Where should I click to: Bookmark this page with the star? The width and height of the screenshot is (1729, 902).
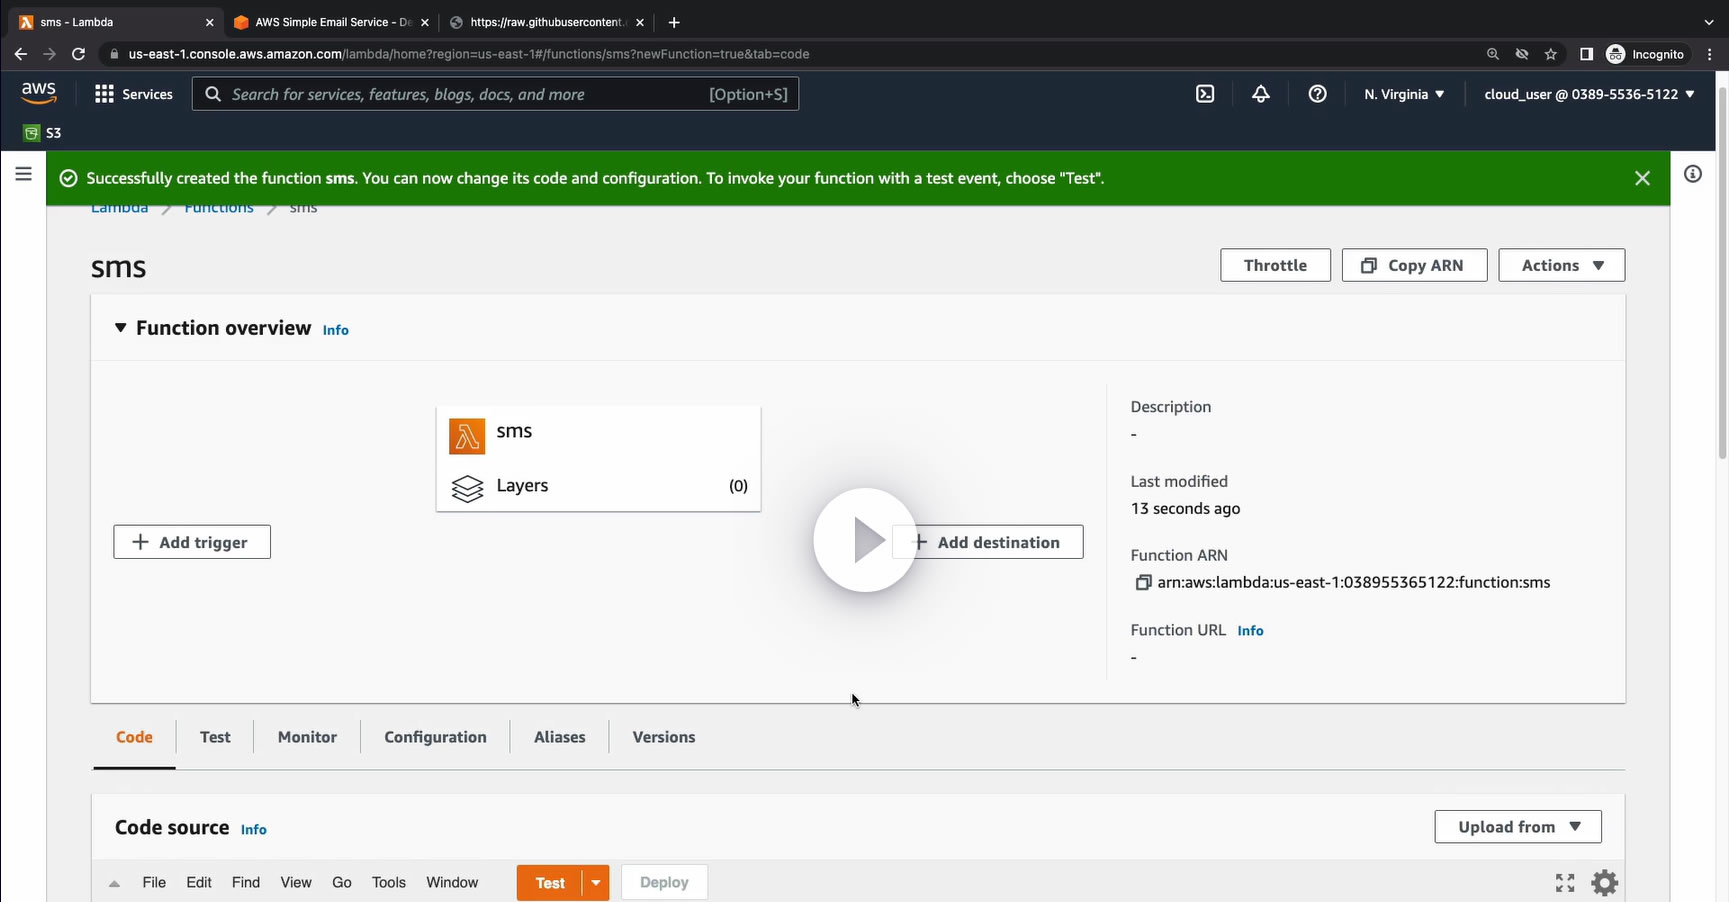pos(1551,54)
